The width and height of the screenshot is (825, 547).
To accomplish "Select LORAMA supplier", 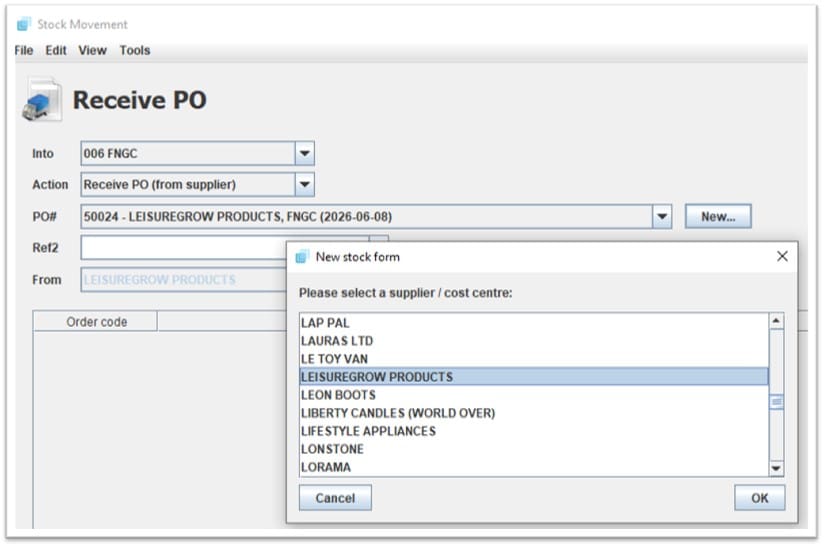I will [x=534, y=467].
